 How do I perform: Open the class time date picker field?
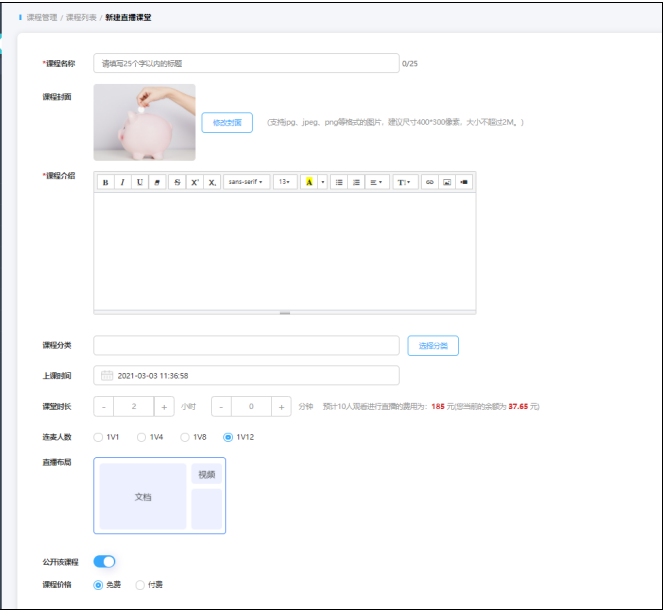246,375
